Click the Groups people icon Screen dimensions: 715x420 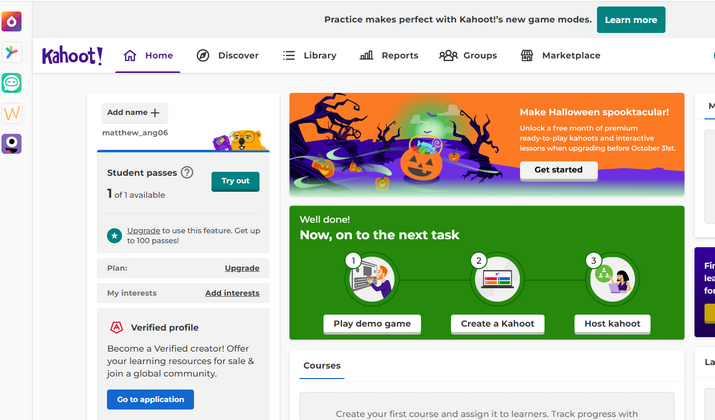[448, 56]
